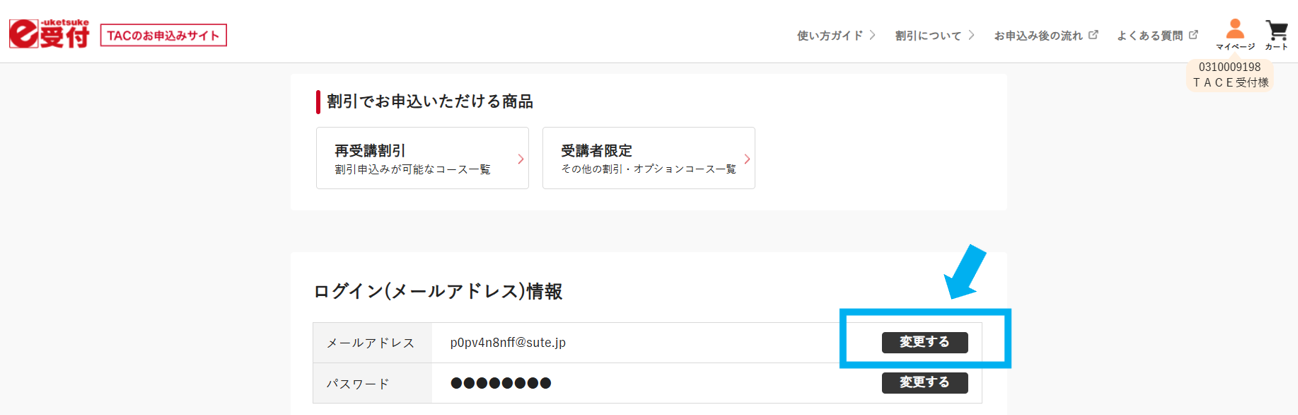Open the 再受講割引 course list card
Viewport: 1298px width, 415px height.
(421, 158)
